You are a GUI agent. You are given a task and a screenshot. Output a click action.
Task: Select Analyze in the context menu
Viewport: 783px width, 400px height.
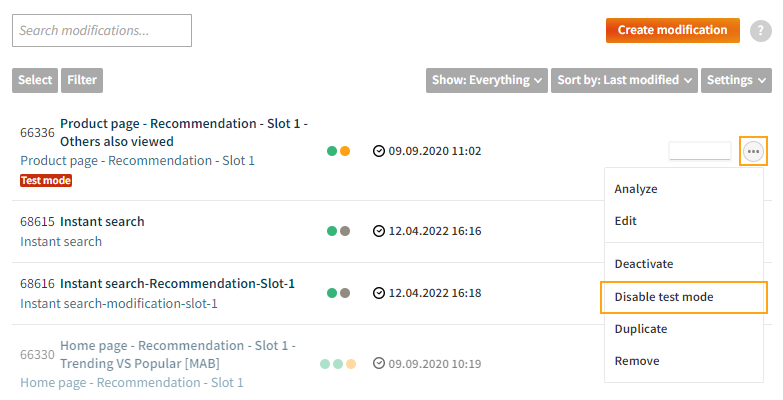636,189
